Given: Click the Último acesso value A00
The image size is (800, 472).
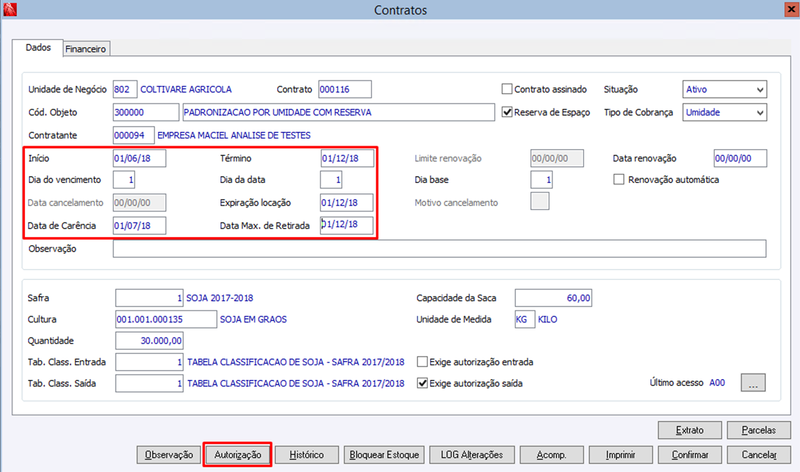Looking at the screenshot, I should (x=717, y=383).
